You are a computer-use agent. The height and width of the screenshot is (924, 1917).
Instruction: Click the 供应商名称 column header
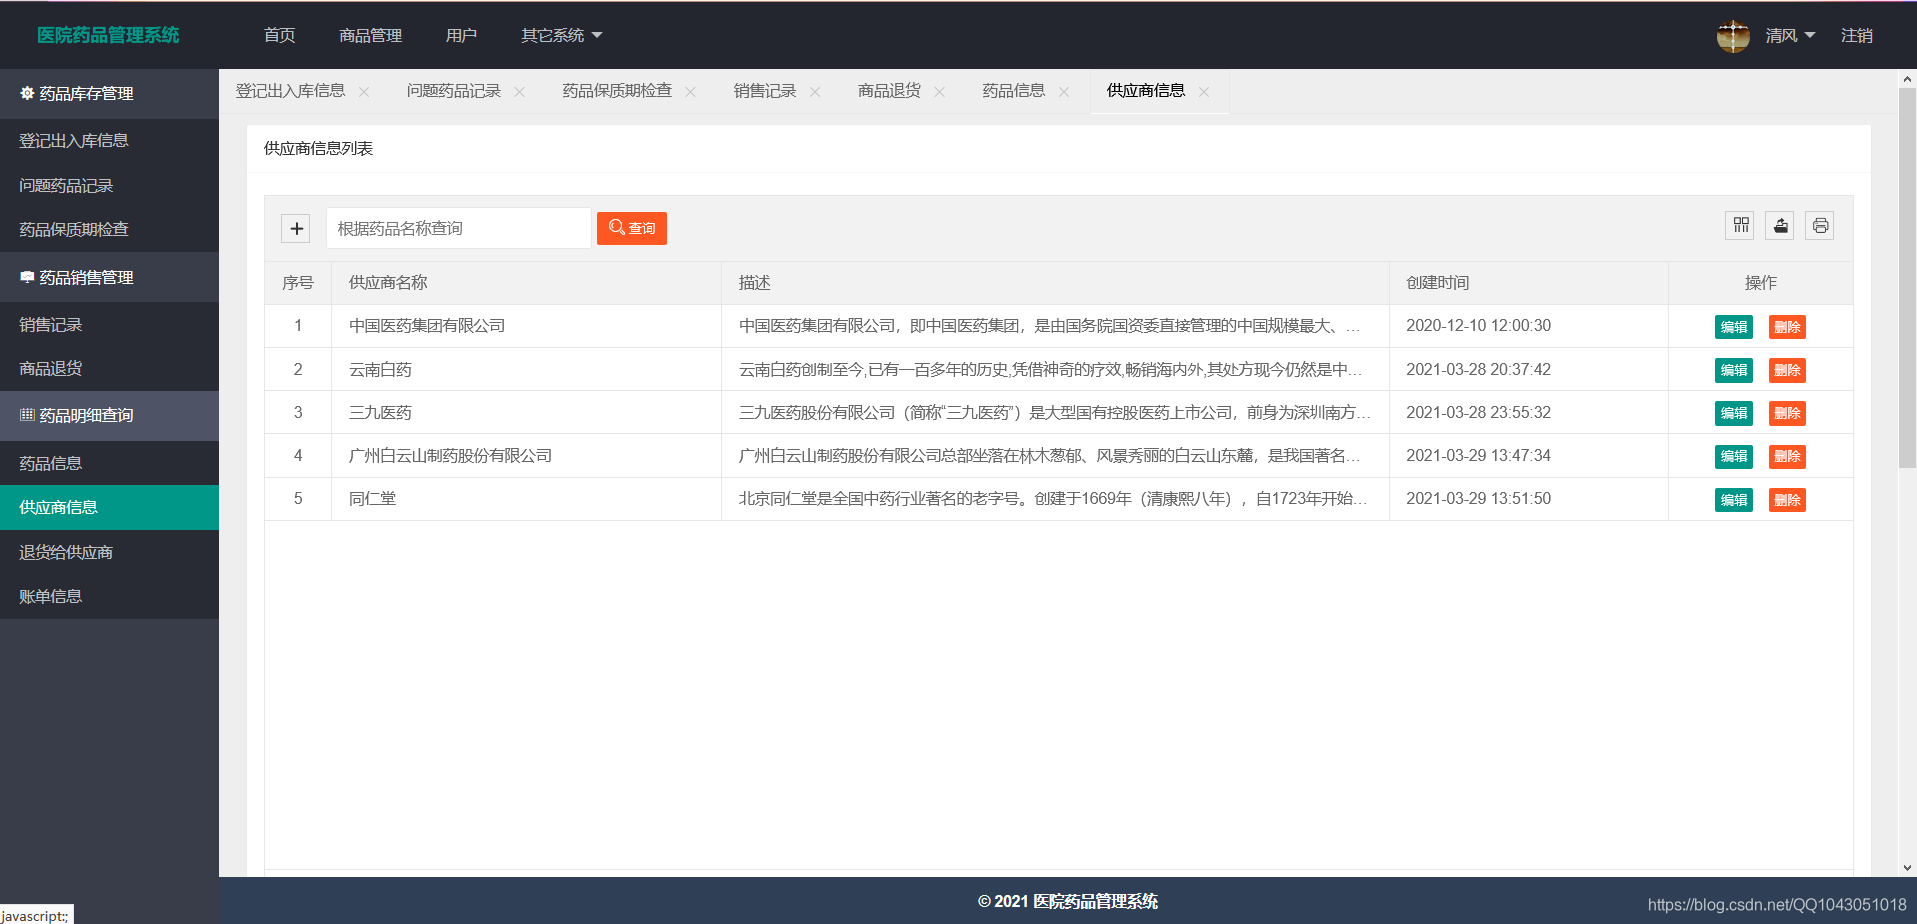[526, 283]
